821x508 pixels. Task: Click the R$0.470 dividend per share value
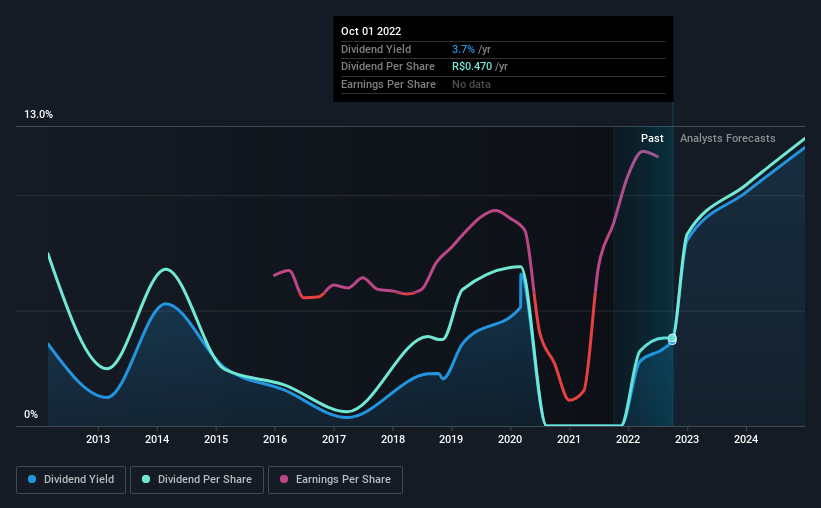[472, 67]
